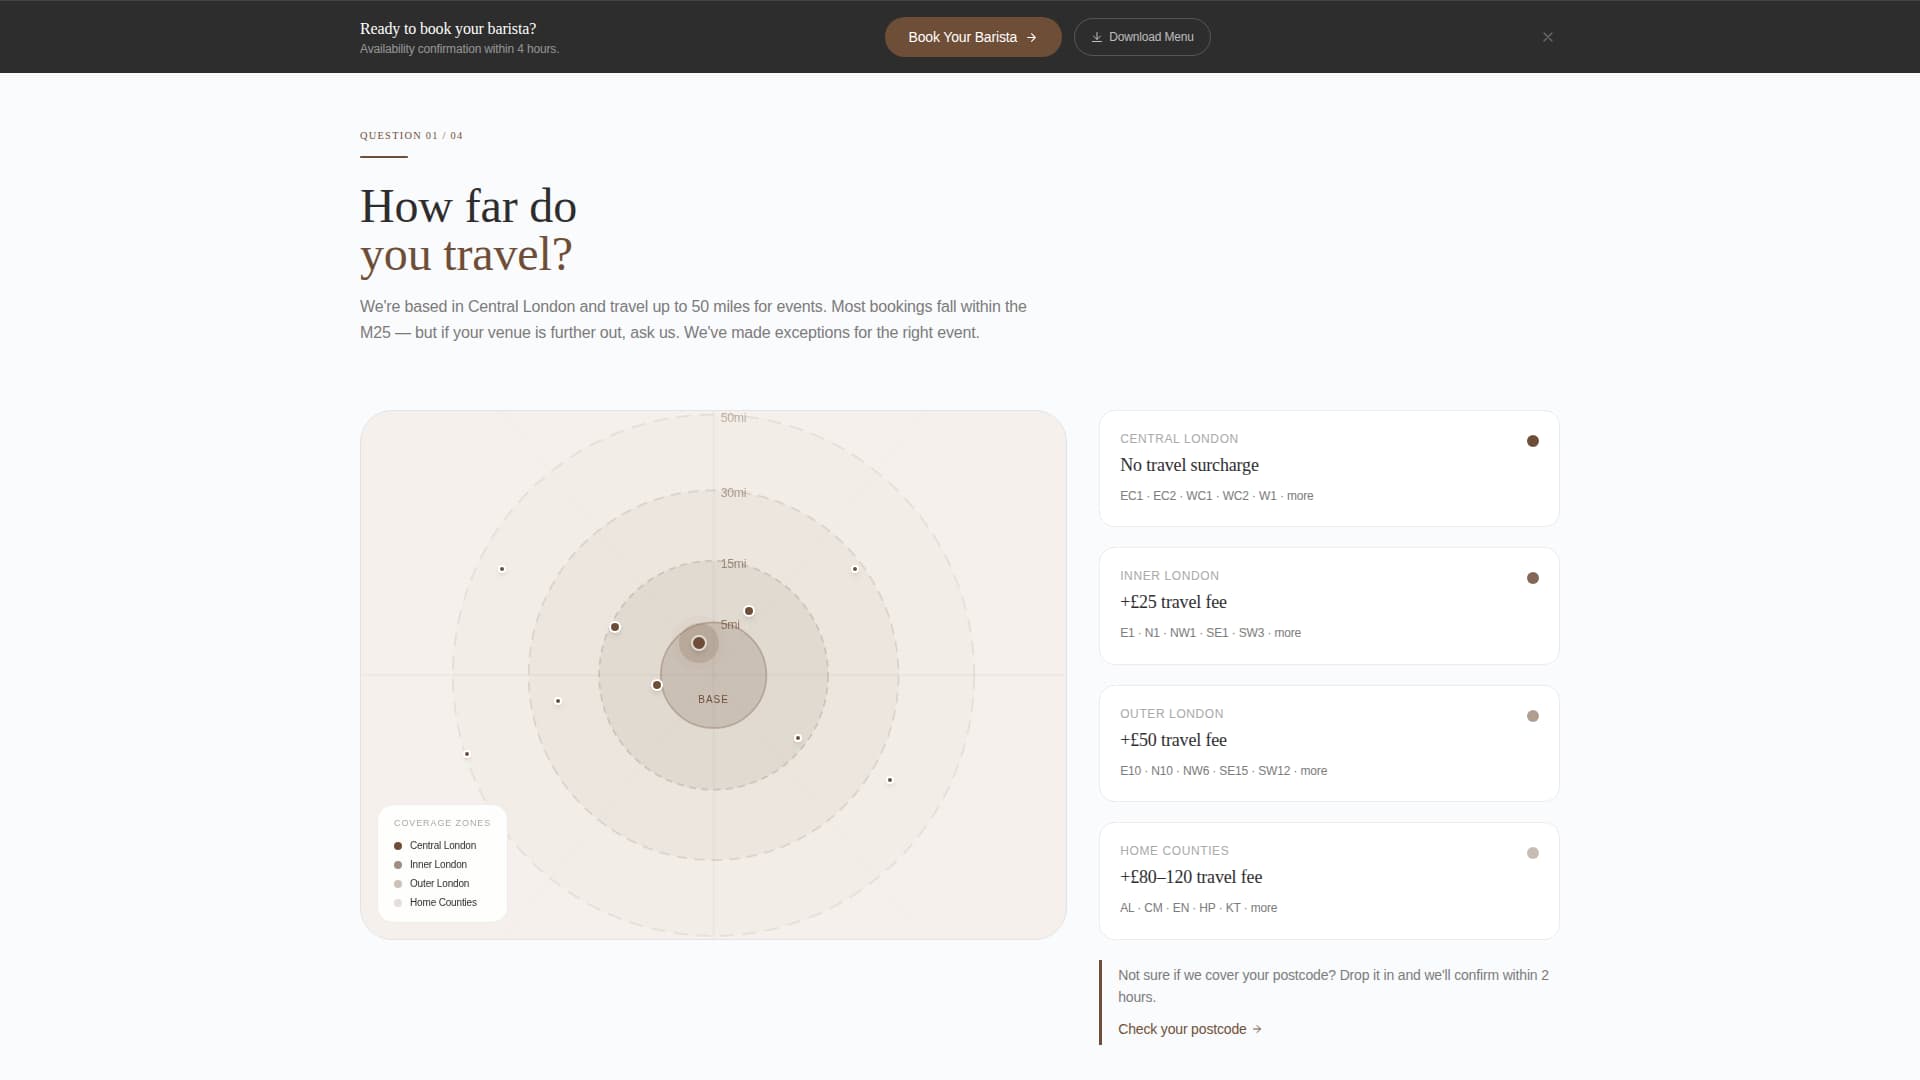This screenshot has width=1920, height=1080.
Task: Click the download icon on Download Menu button
Action: tap(1096, 36)
